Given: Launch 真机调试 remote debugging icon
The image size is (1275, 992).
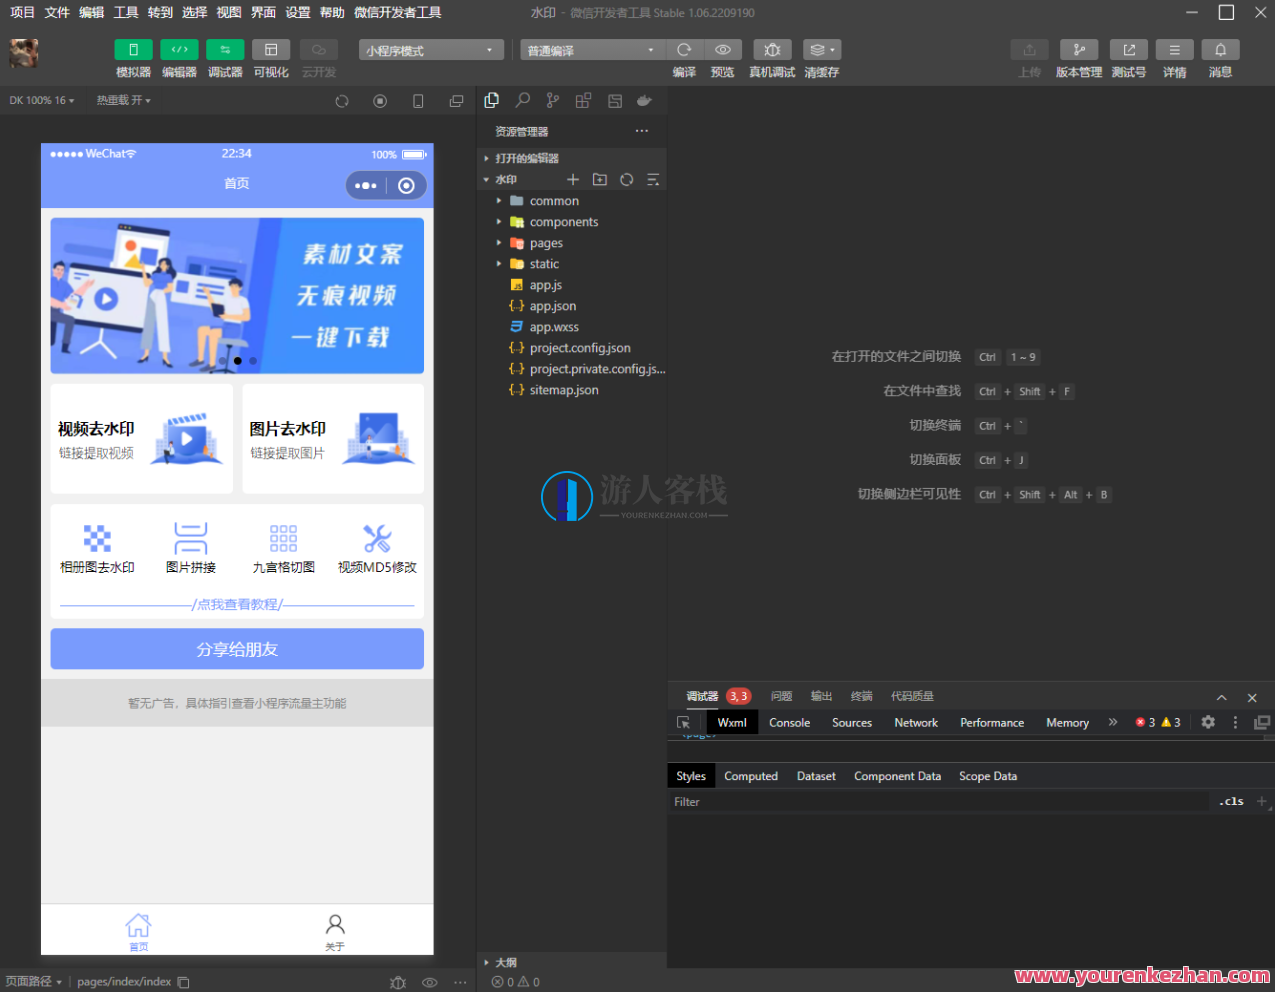Looking at the screenshot, I should click(x=770, y=49).
